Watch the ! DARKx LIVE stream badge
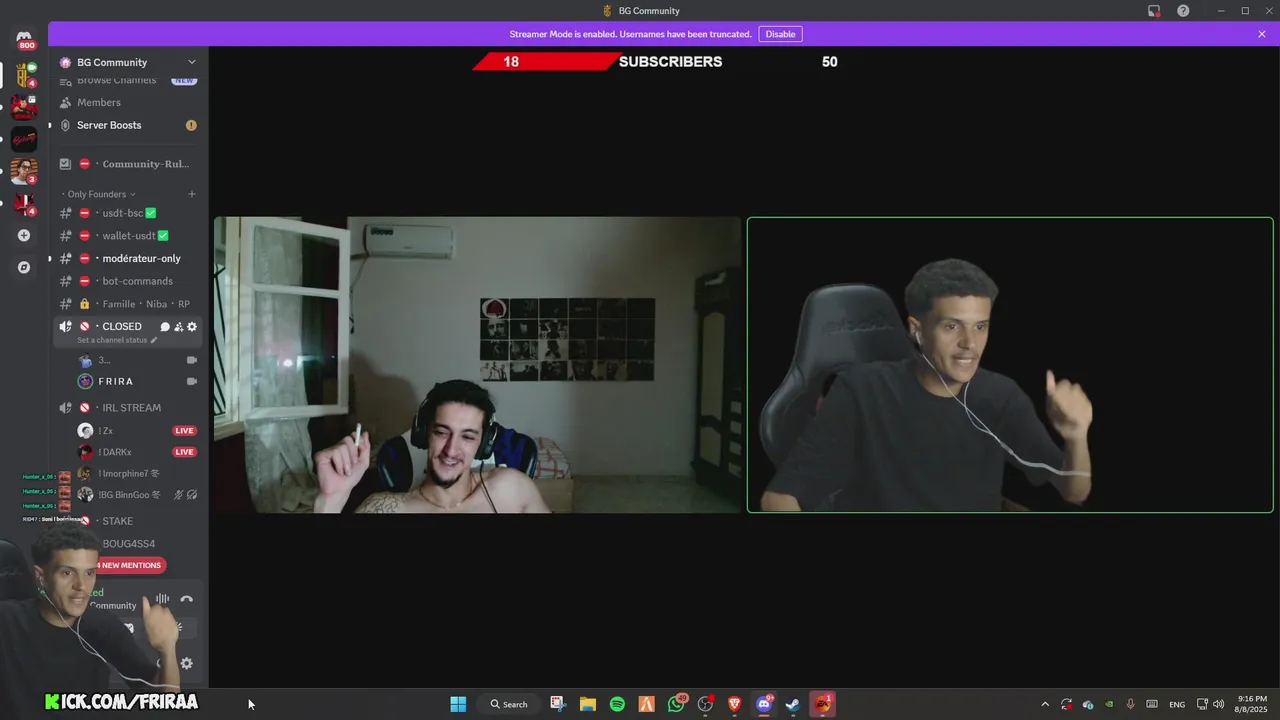Screen dimensions: 1280x720 pos(184,452)
